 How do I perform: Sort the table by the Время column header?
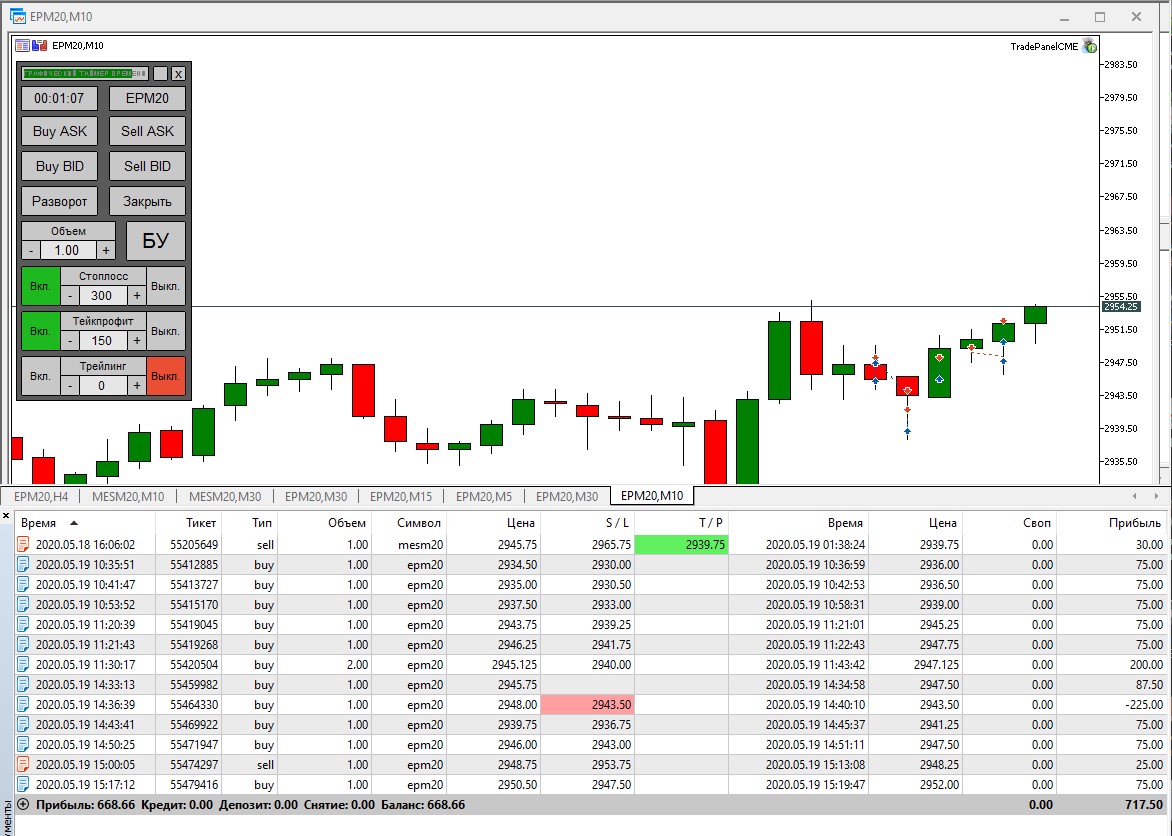click(39, 523)
